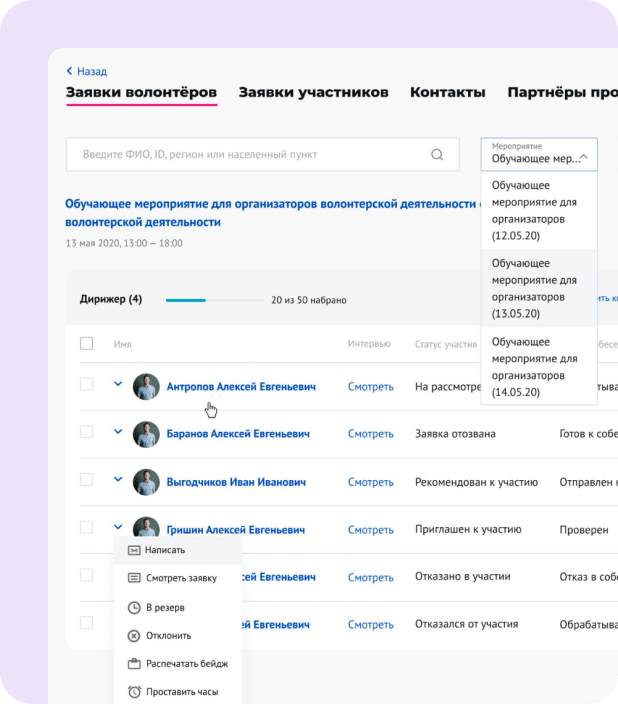Click the envelope icon beside Написать
618x704 pixels.
click(134, 550)
